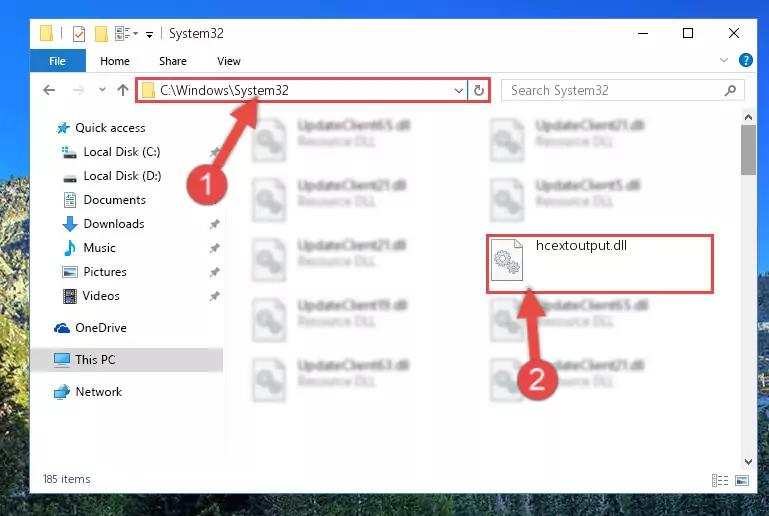Open the recent locations dropdown
Image resolution: width=769 pixels, height=516 pixels.
tap(102, 90)
